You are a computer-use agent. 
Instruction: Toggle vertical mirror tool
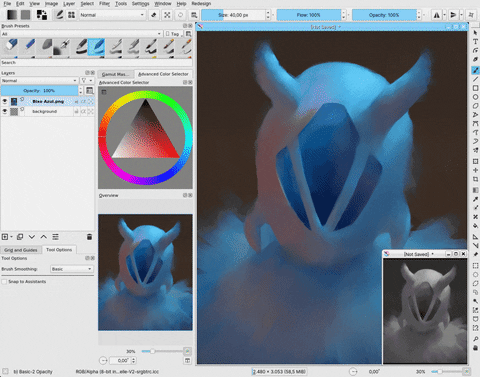pos(453,15)
